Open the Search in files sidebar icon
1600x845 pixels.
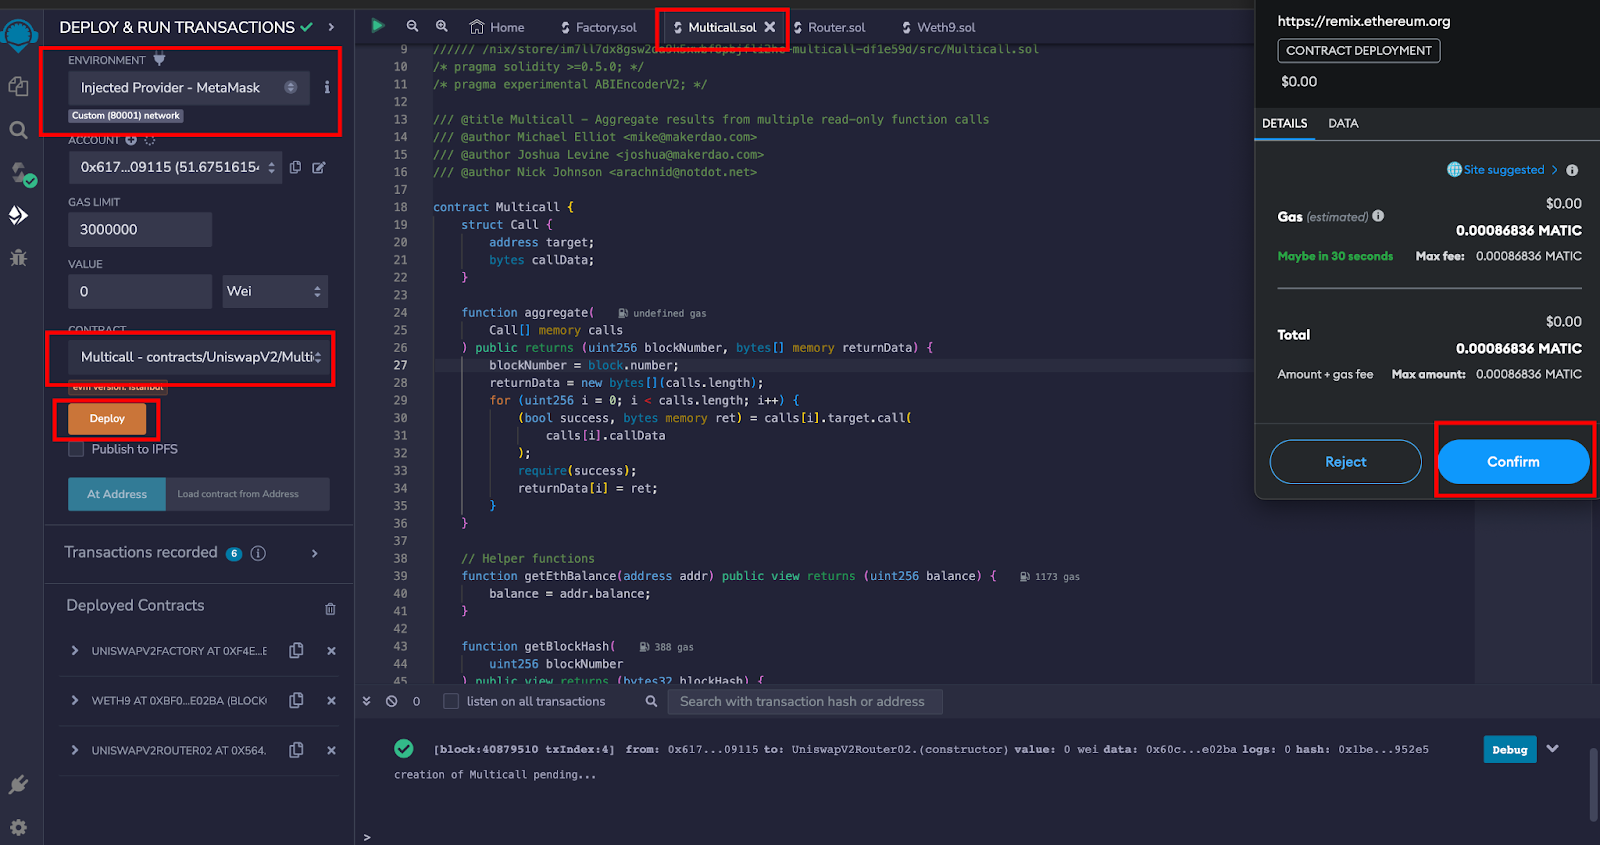click(18, 130)
